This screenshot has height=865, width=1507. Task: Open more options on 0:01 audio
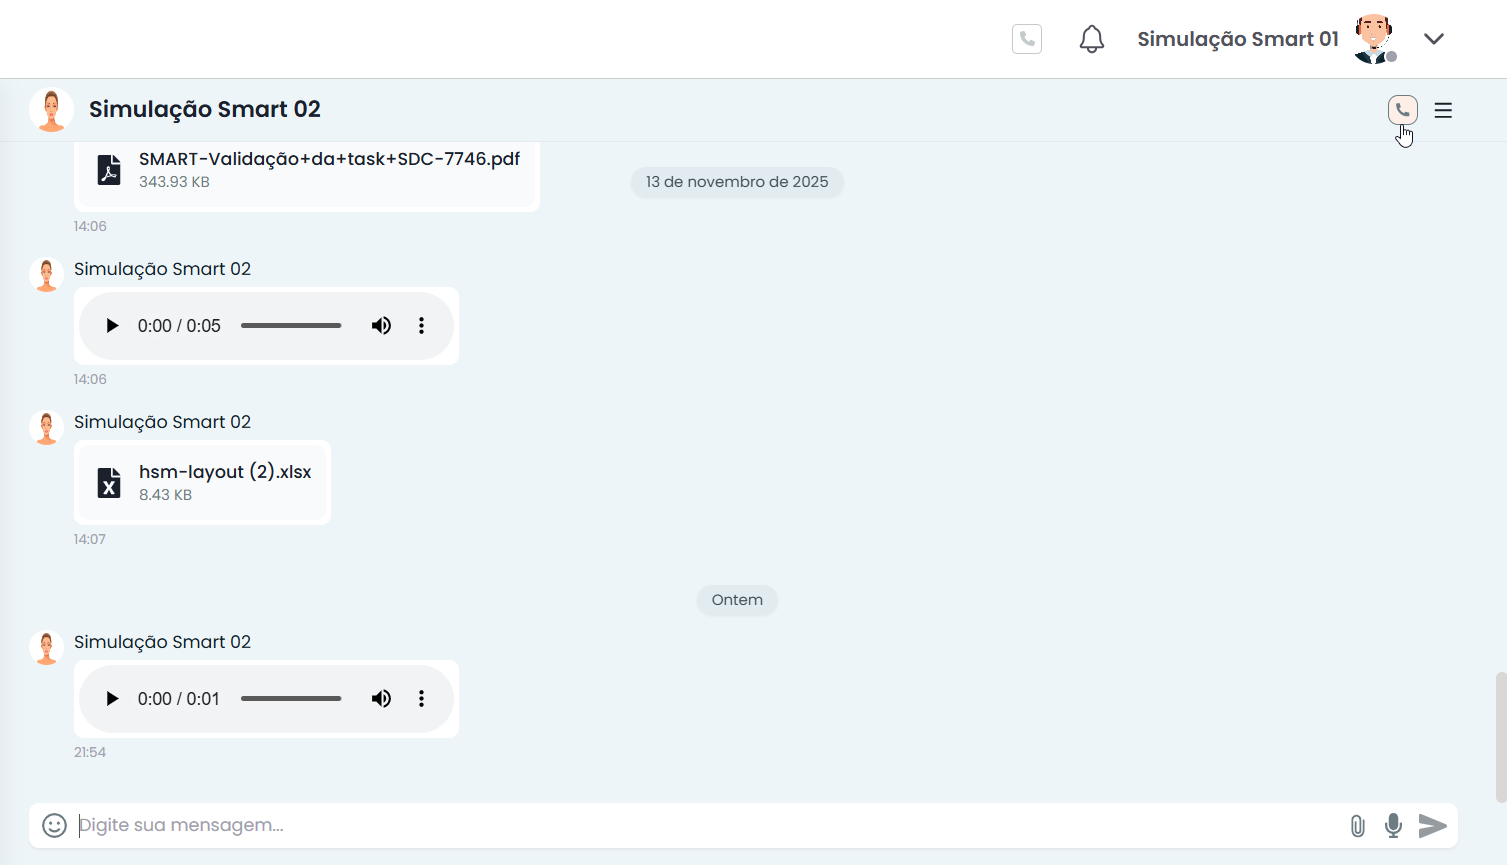tap(421, 699)
